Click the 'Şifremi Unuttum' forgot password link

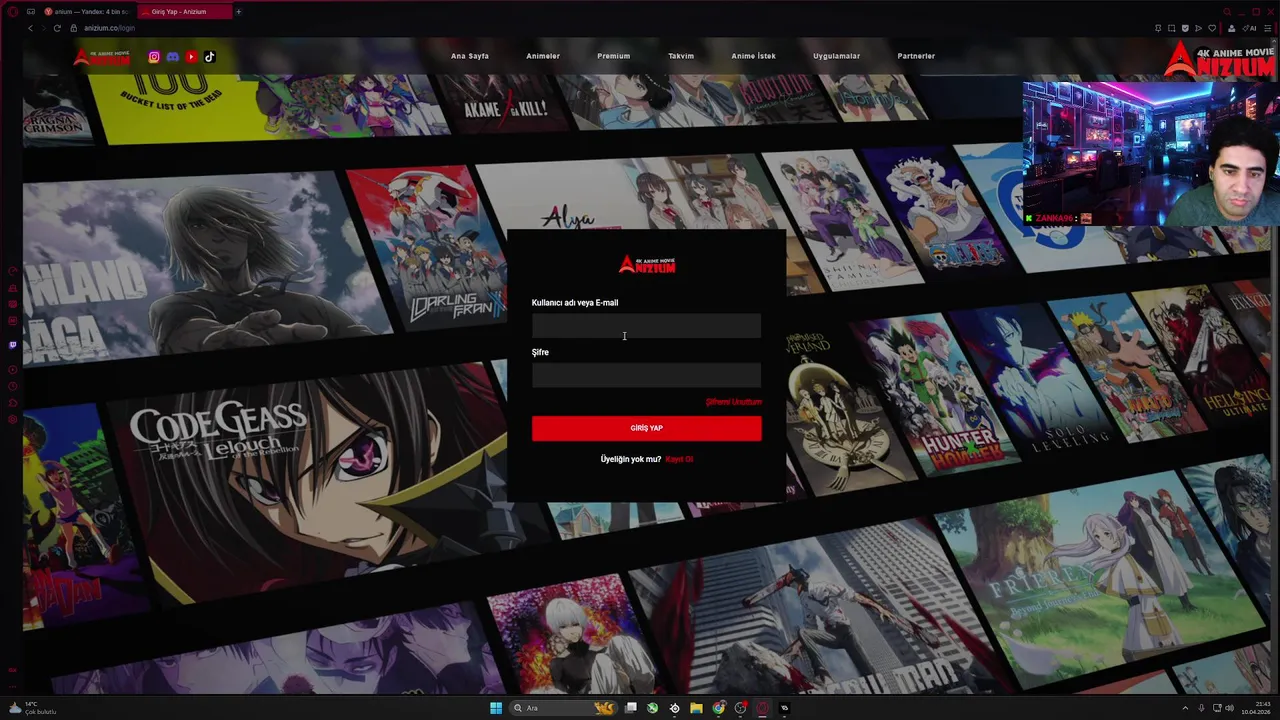tap(733, 402)
